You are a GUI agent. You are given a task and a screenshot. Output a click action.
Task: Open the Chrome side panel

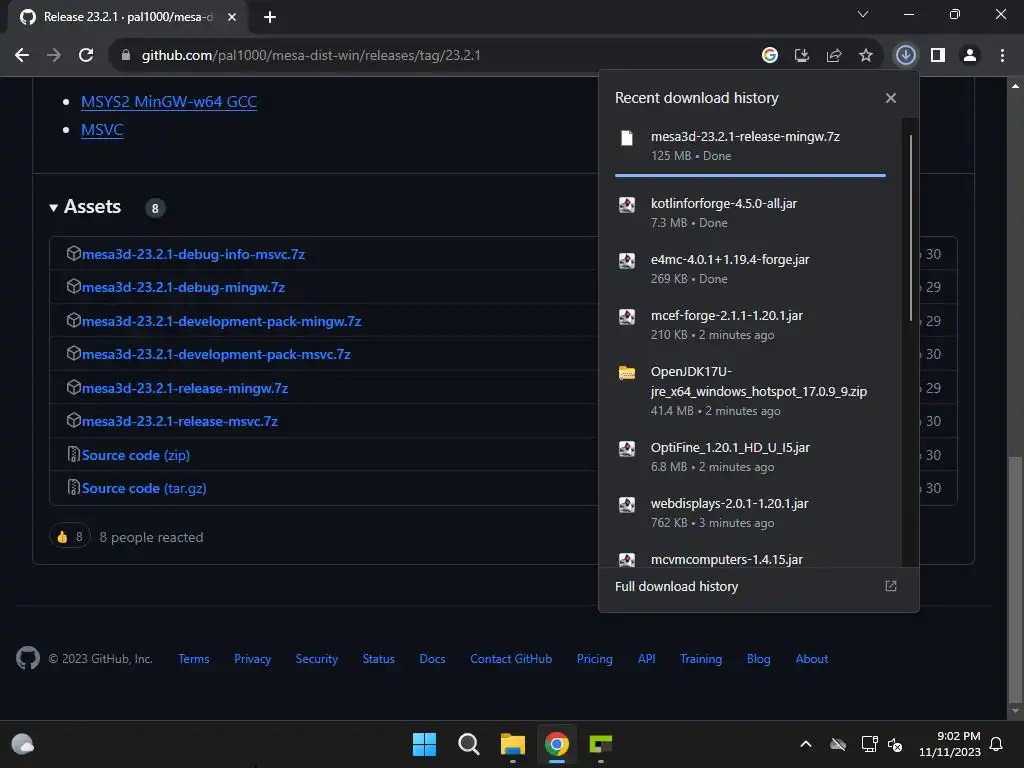pyautogui.click(x=938, y=56)
